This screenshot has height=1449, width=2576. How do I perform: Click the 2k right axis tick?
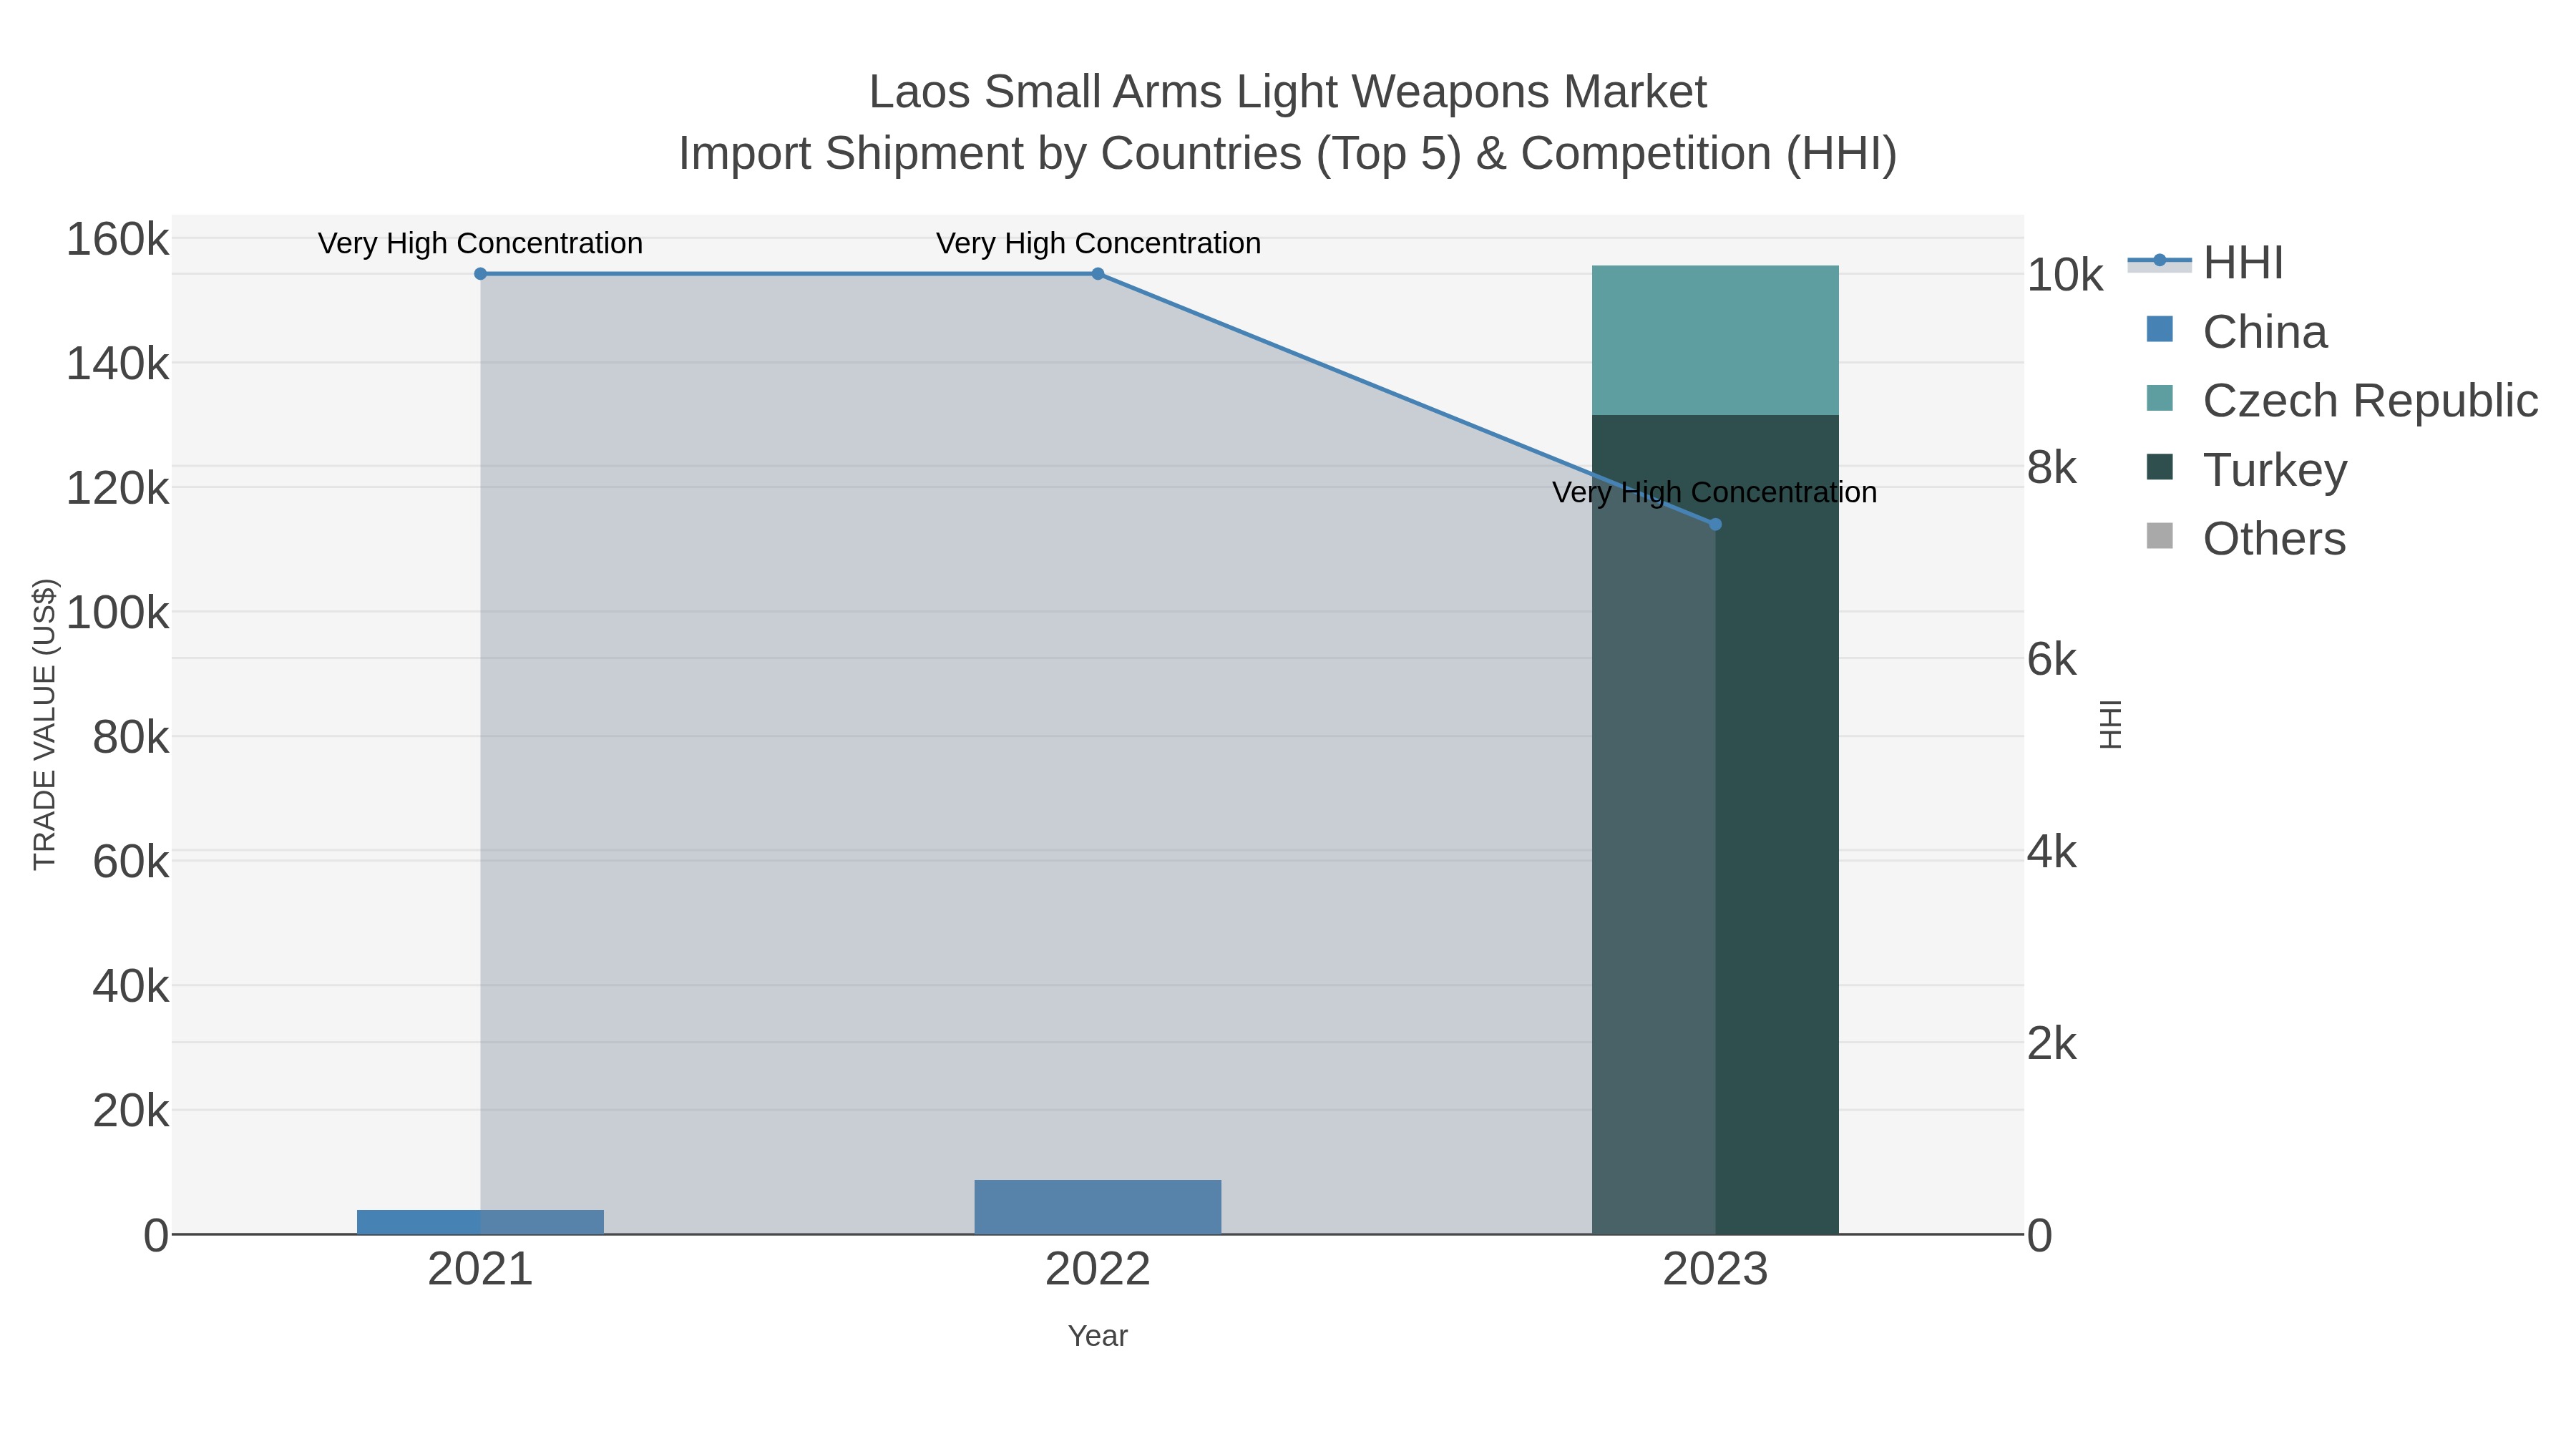point(2052,1045)
